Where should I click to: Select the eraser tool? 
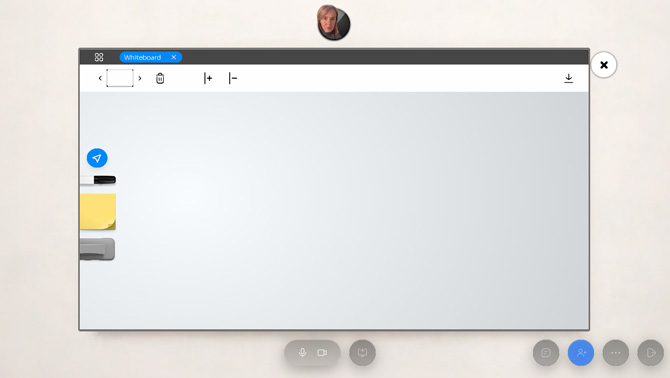97,249
